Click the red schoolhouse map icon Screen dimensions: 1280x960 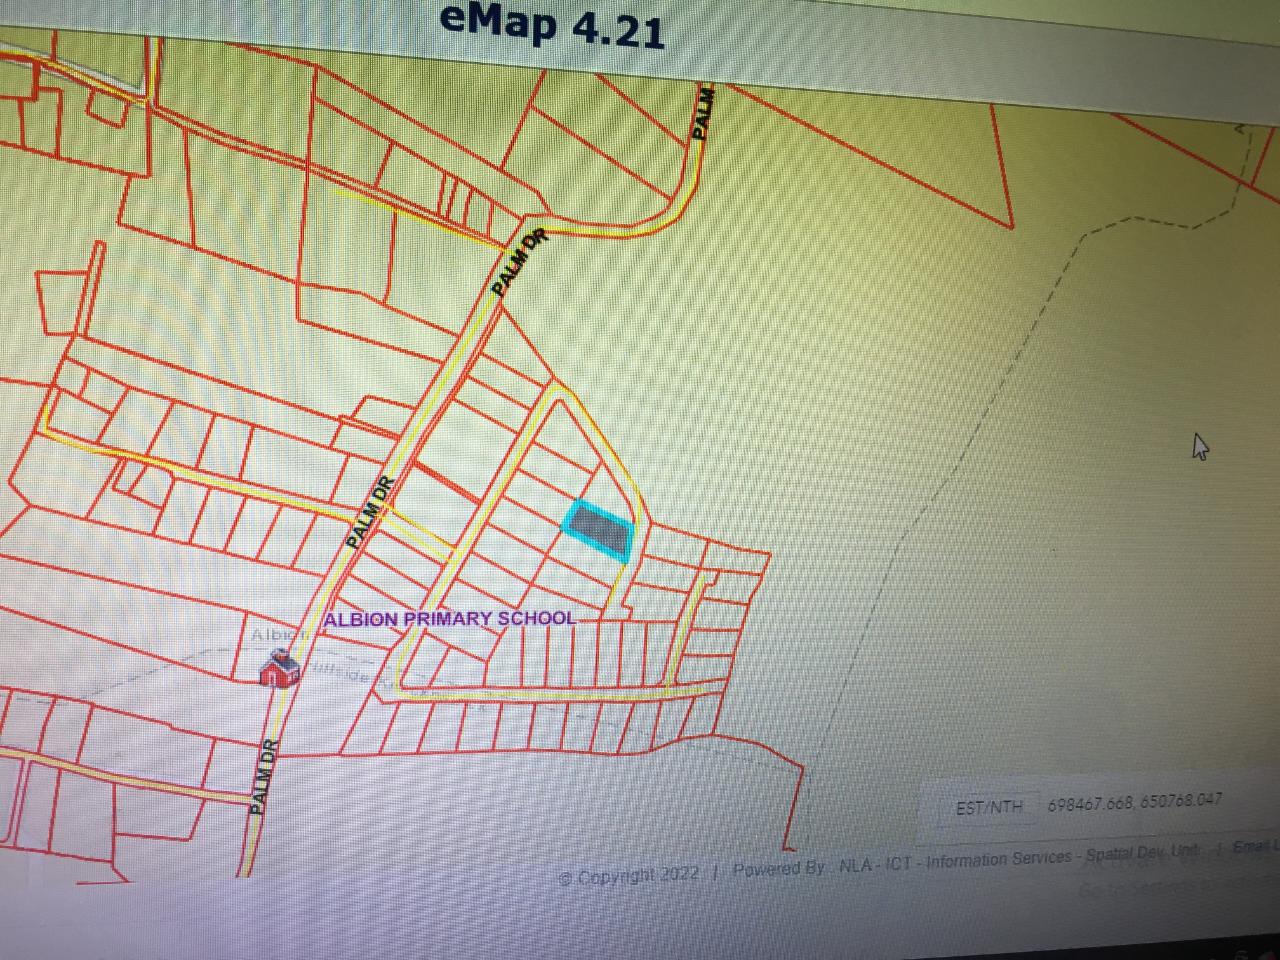[280, 667]
